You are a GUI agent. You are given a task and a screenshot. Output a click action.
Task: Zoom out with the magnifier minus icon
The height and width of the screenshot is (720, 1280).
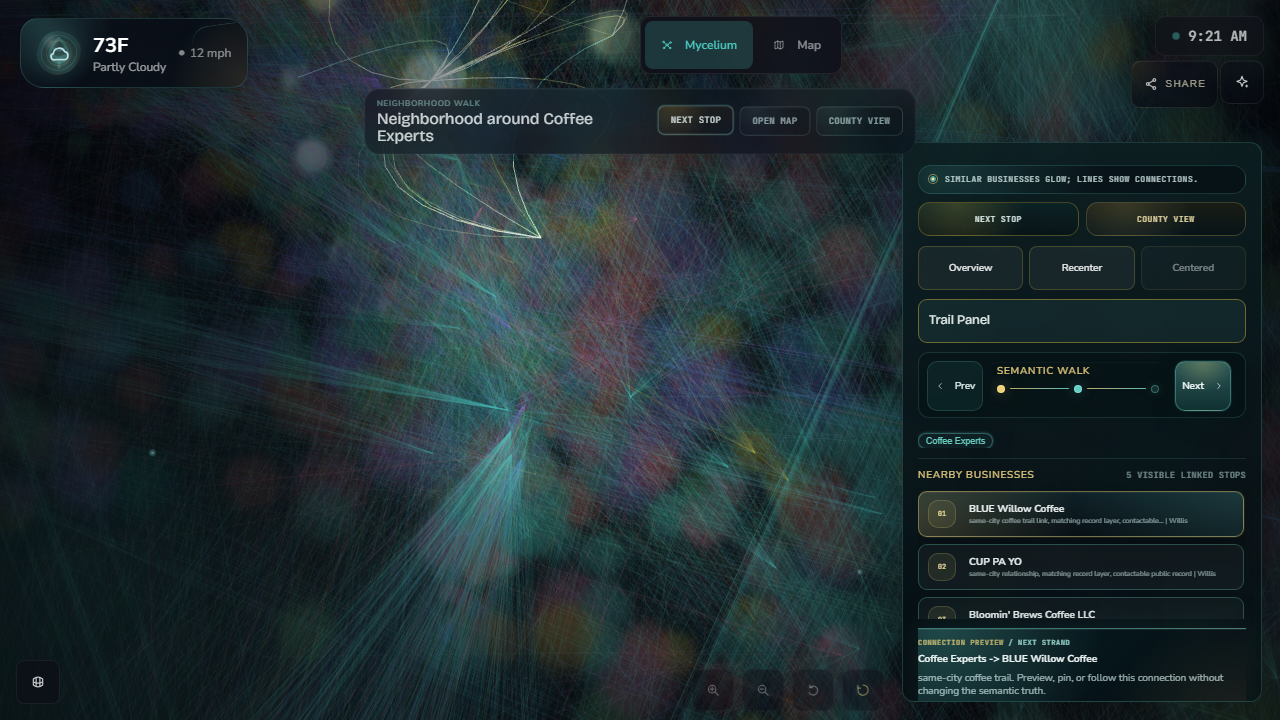pos(763,690)
